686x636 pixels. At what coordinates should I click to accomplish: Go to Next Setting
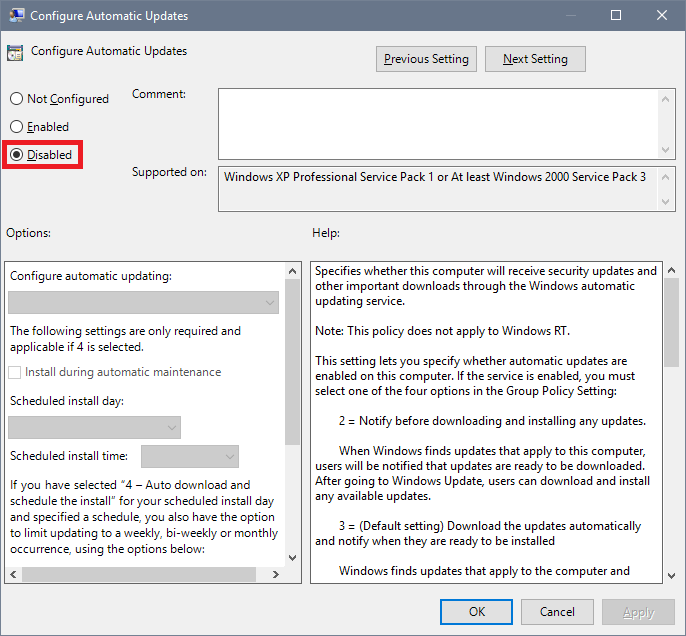pos(535,59)
